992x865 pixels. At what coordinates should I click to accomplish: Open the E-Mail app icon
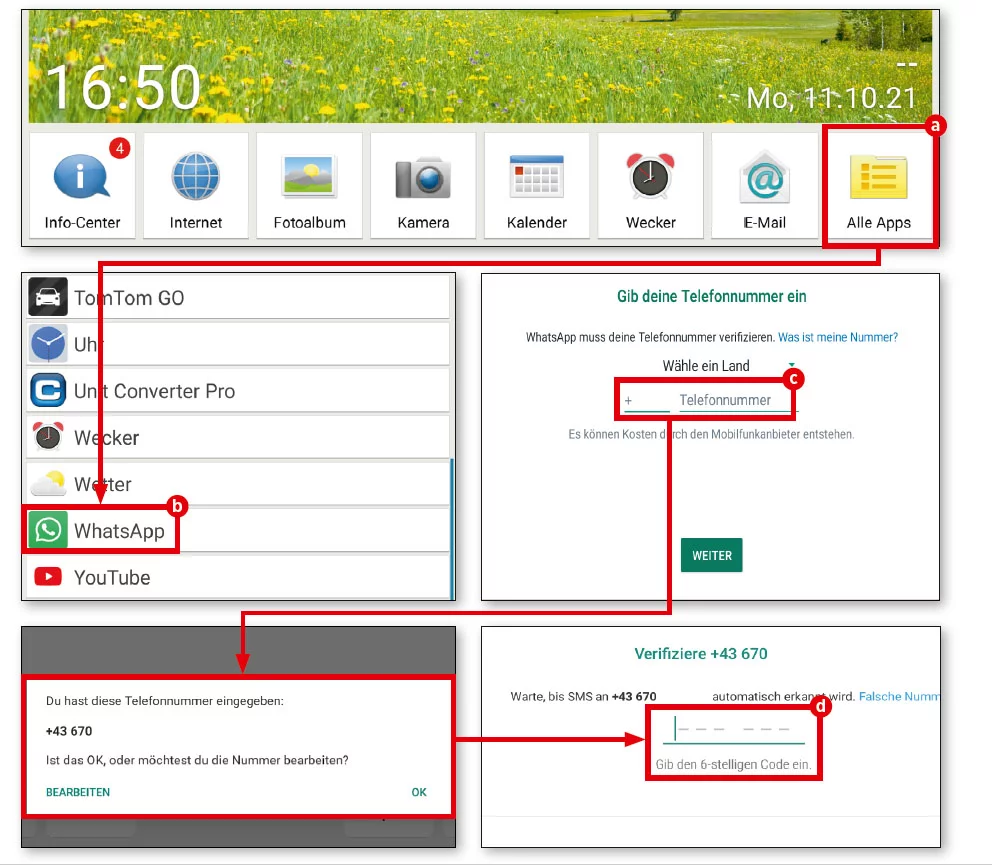click(x=764, y=186)
